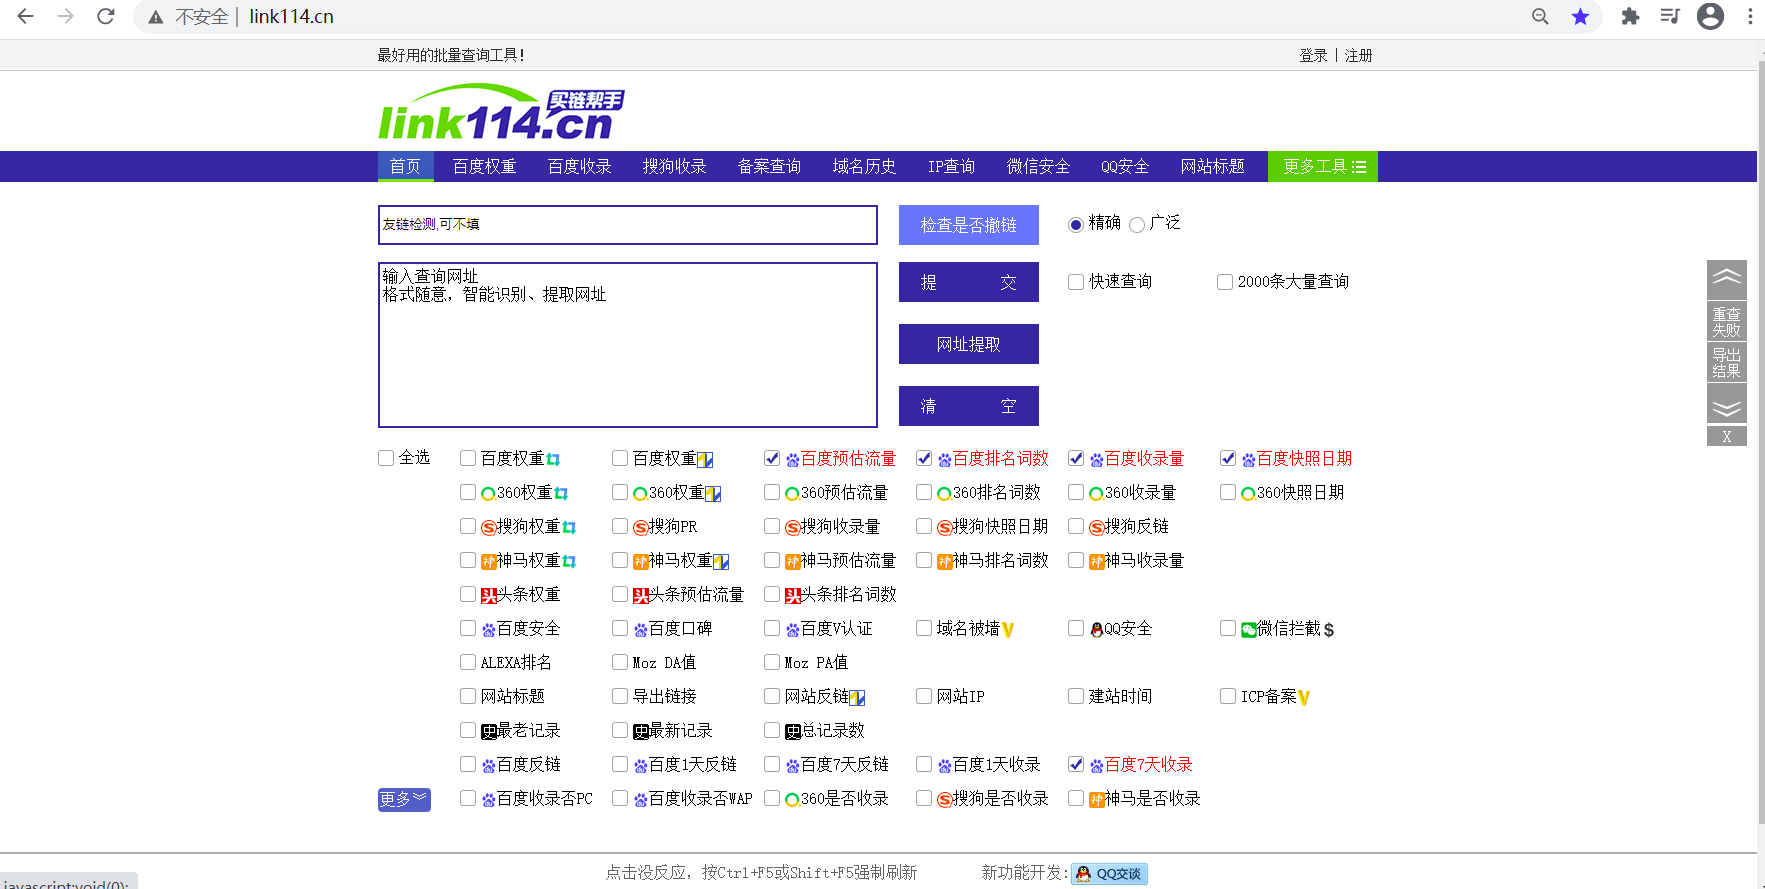Click the 友链检测 input field
Screen dimensions: 1765x889
click(628, 225)
